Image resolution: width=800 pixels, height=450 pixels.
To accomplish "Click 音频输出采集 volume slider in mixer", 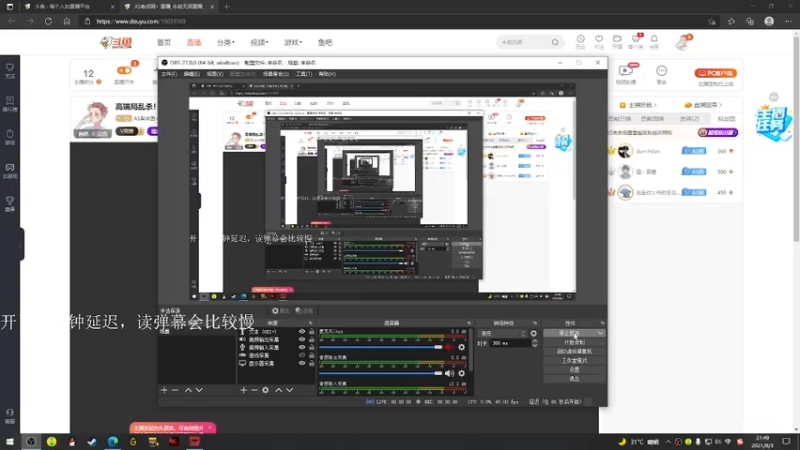I will tap(381, 373).
